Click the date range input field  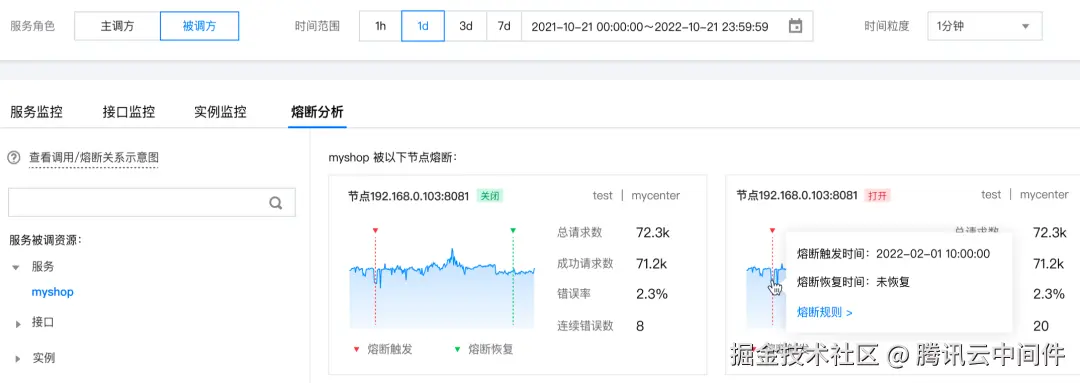[667, 26]
